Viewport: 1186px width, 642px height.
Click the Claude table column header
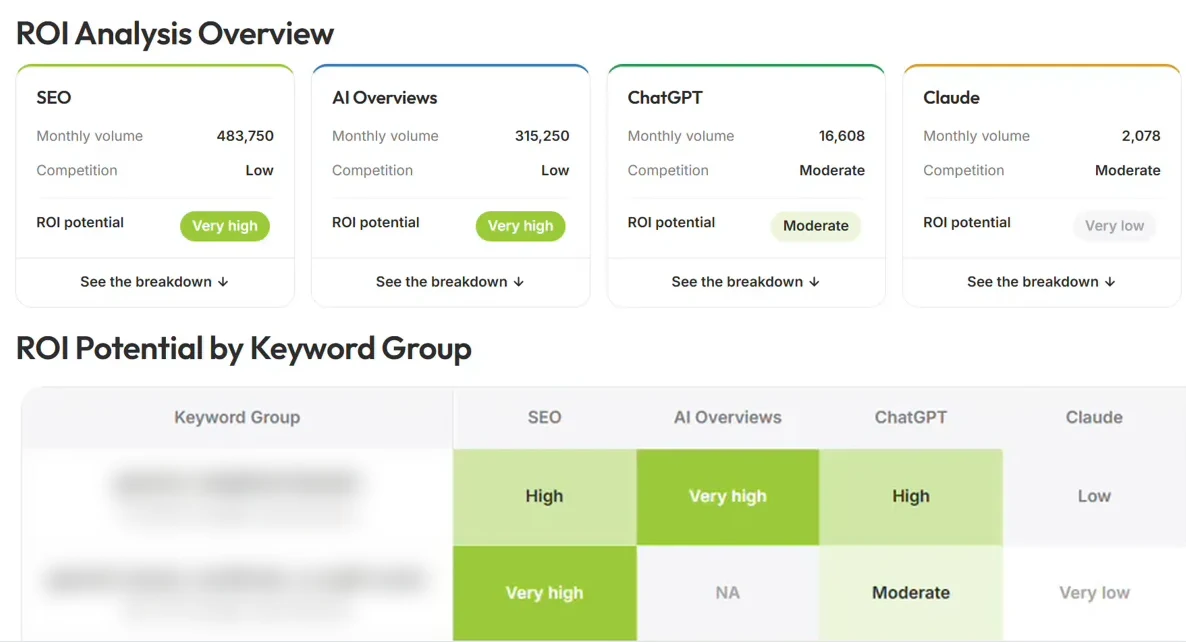(x=1094, y=417)
